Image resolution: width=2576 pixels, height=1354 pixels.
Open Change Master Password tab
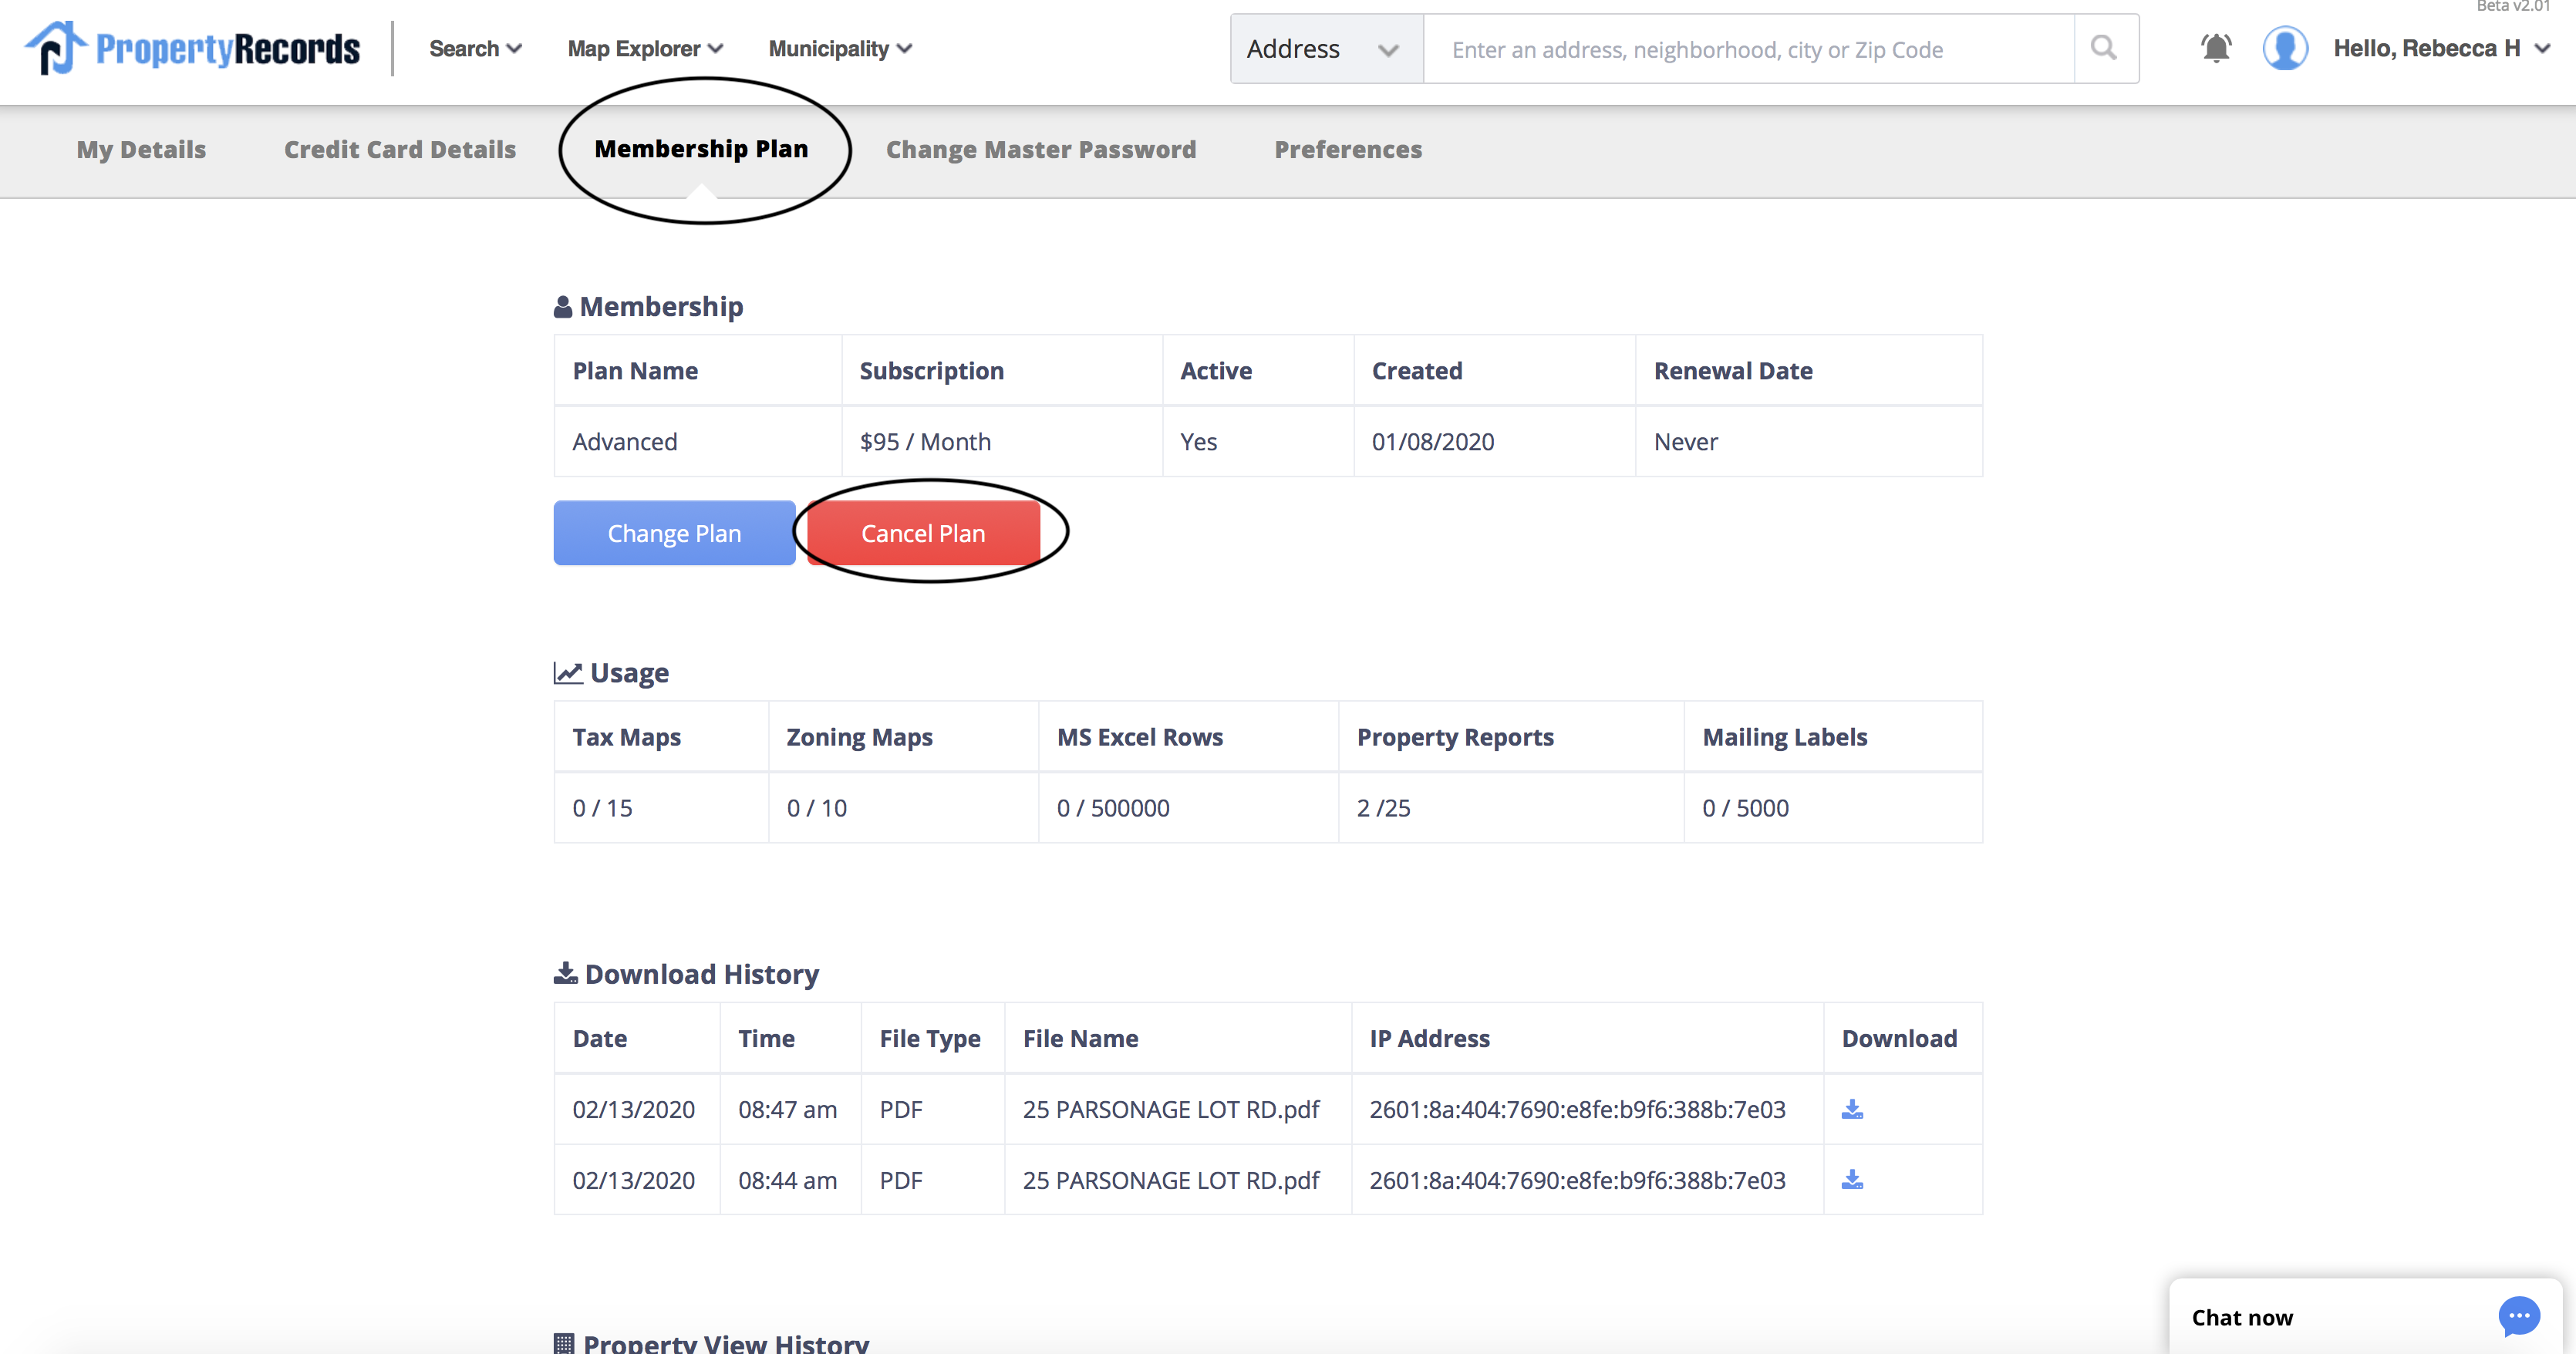click(x=1041, y=150)
